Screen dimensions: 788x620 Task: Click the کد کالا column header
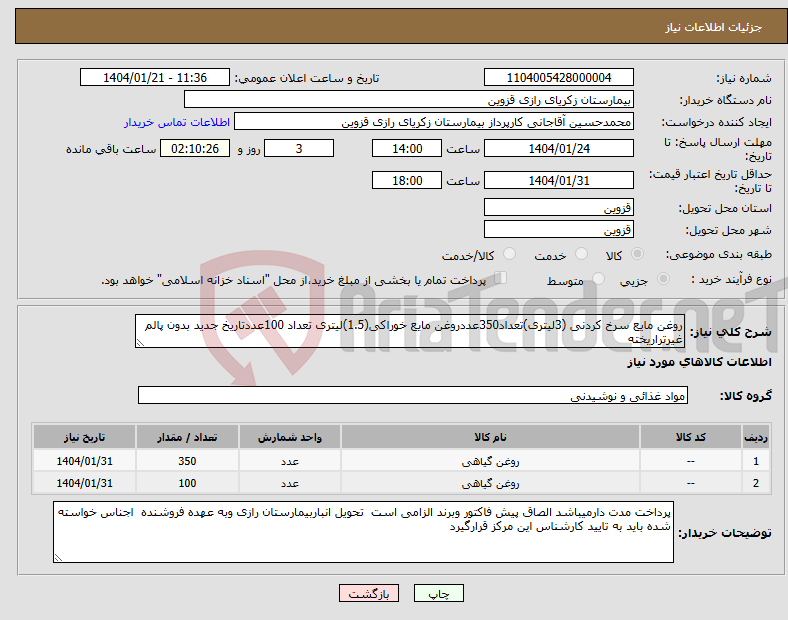(x=691, y=437)
